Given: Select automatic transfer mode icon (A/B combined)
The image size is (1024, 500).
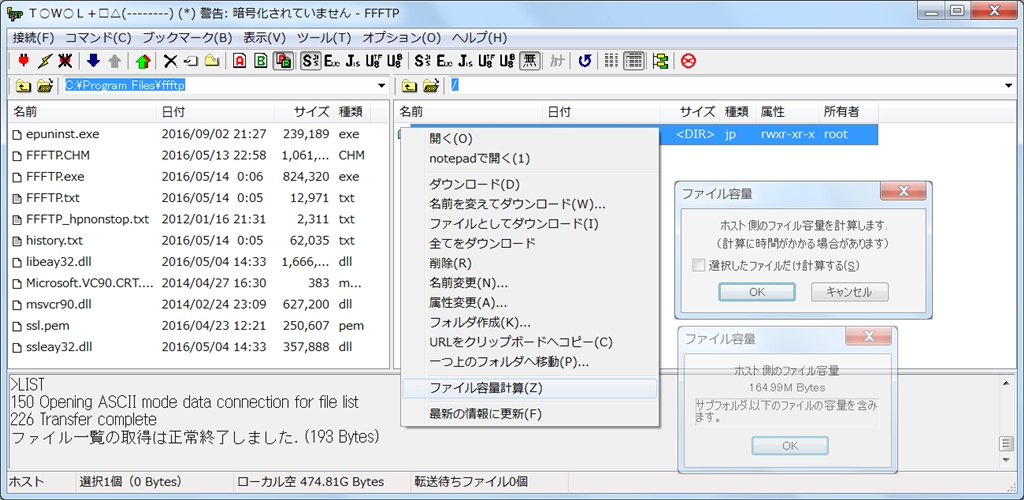Looking at the screenshot, I should point(283,61).
